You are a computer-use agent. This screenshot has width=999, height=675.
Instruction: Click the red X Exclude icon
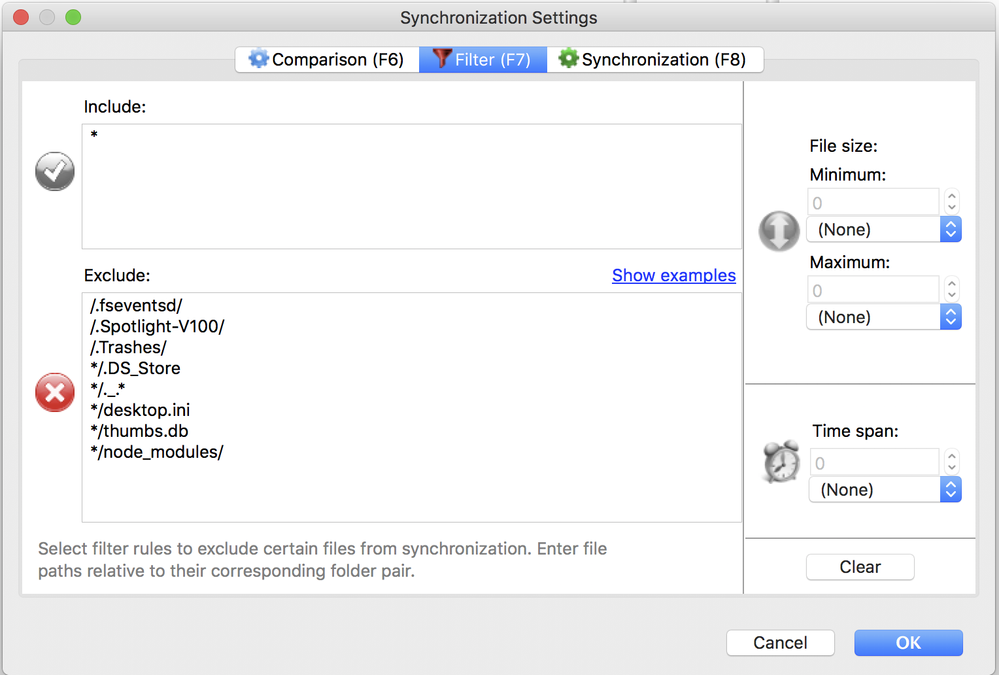55,392
